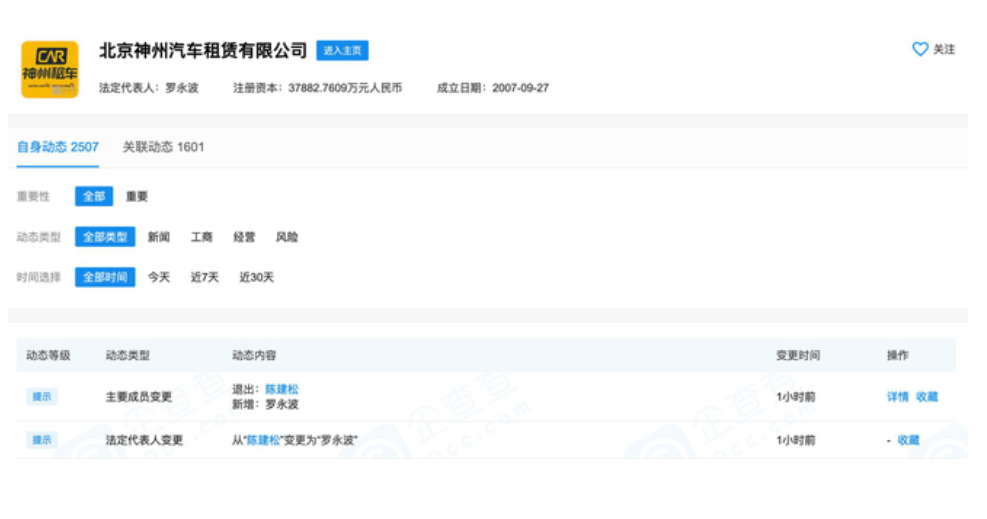This screenshot has width=987, height=519.
Task: Click 收藏 in 法定代表人变更 row
Action: click(908, 440)
